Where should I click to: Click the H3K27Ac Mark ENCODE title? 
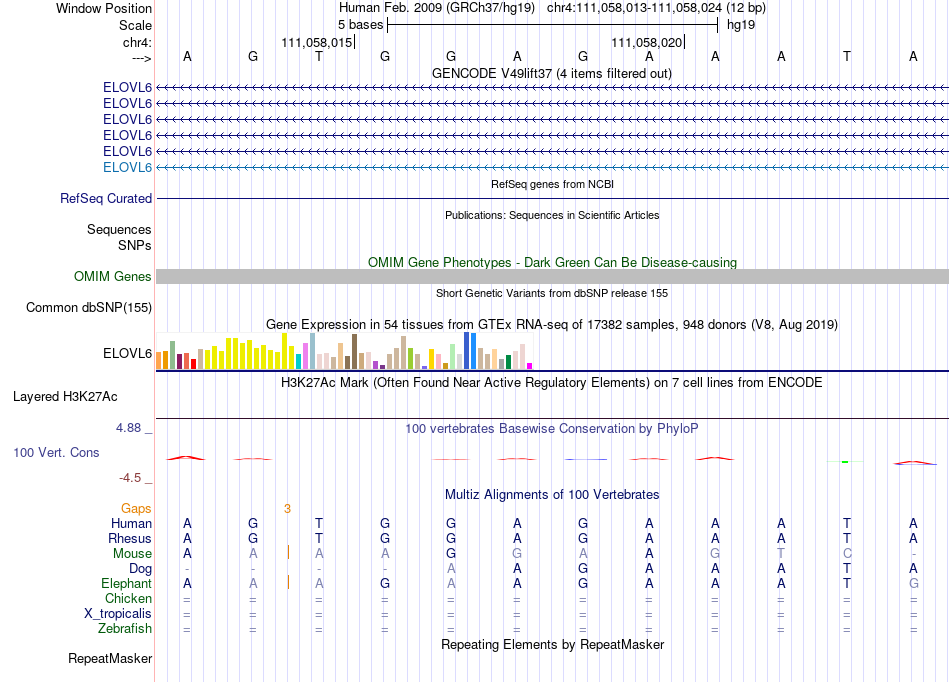pyautogui.click(x=551, y=383)
